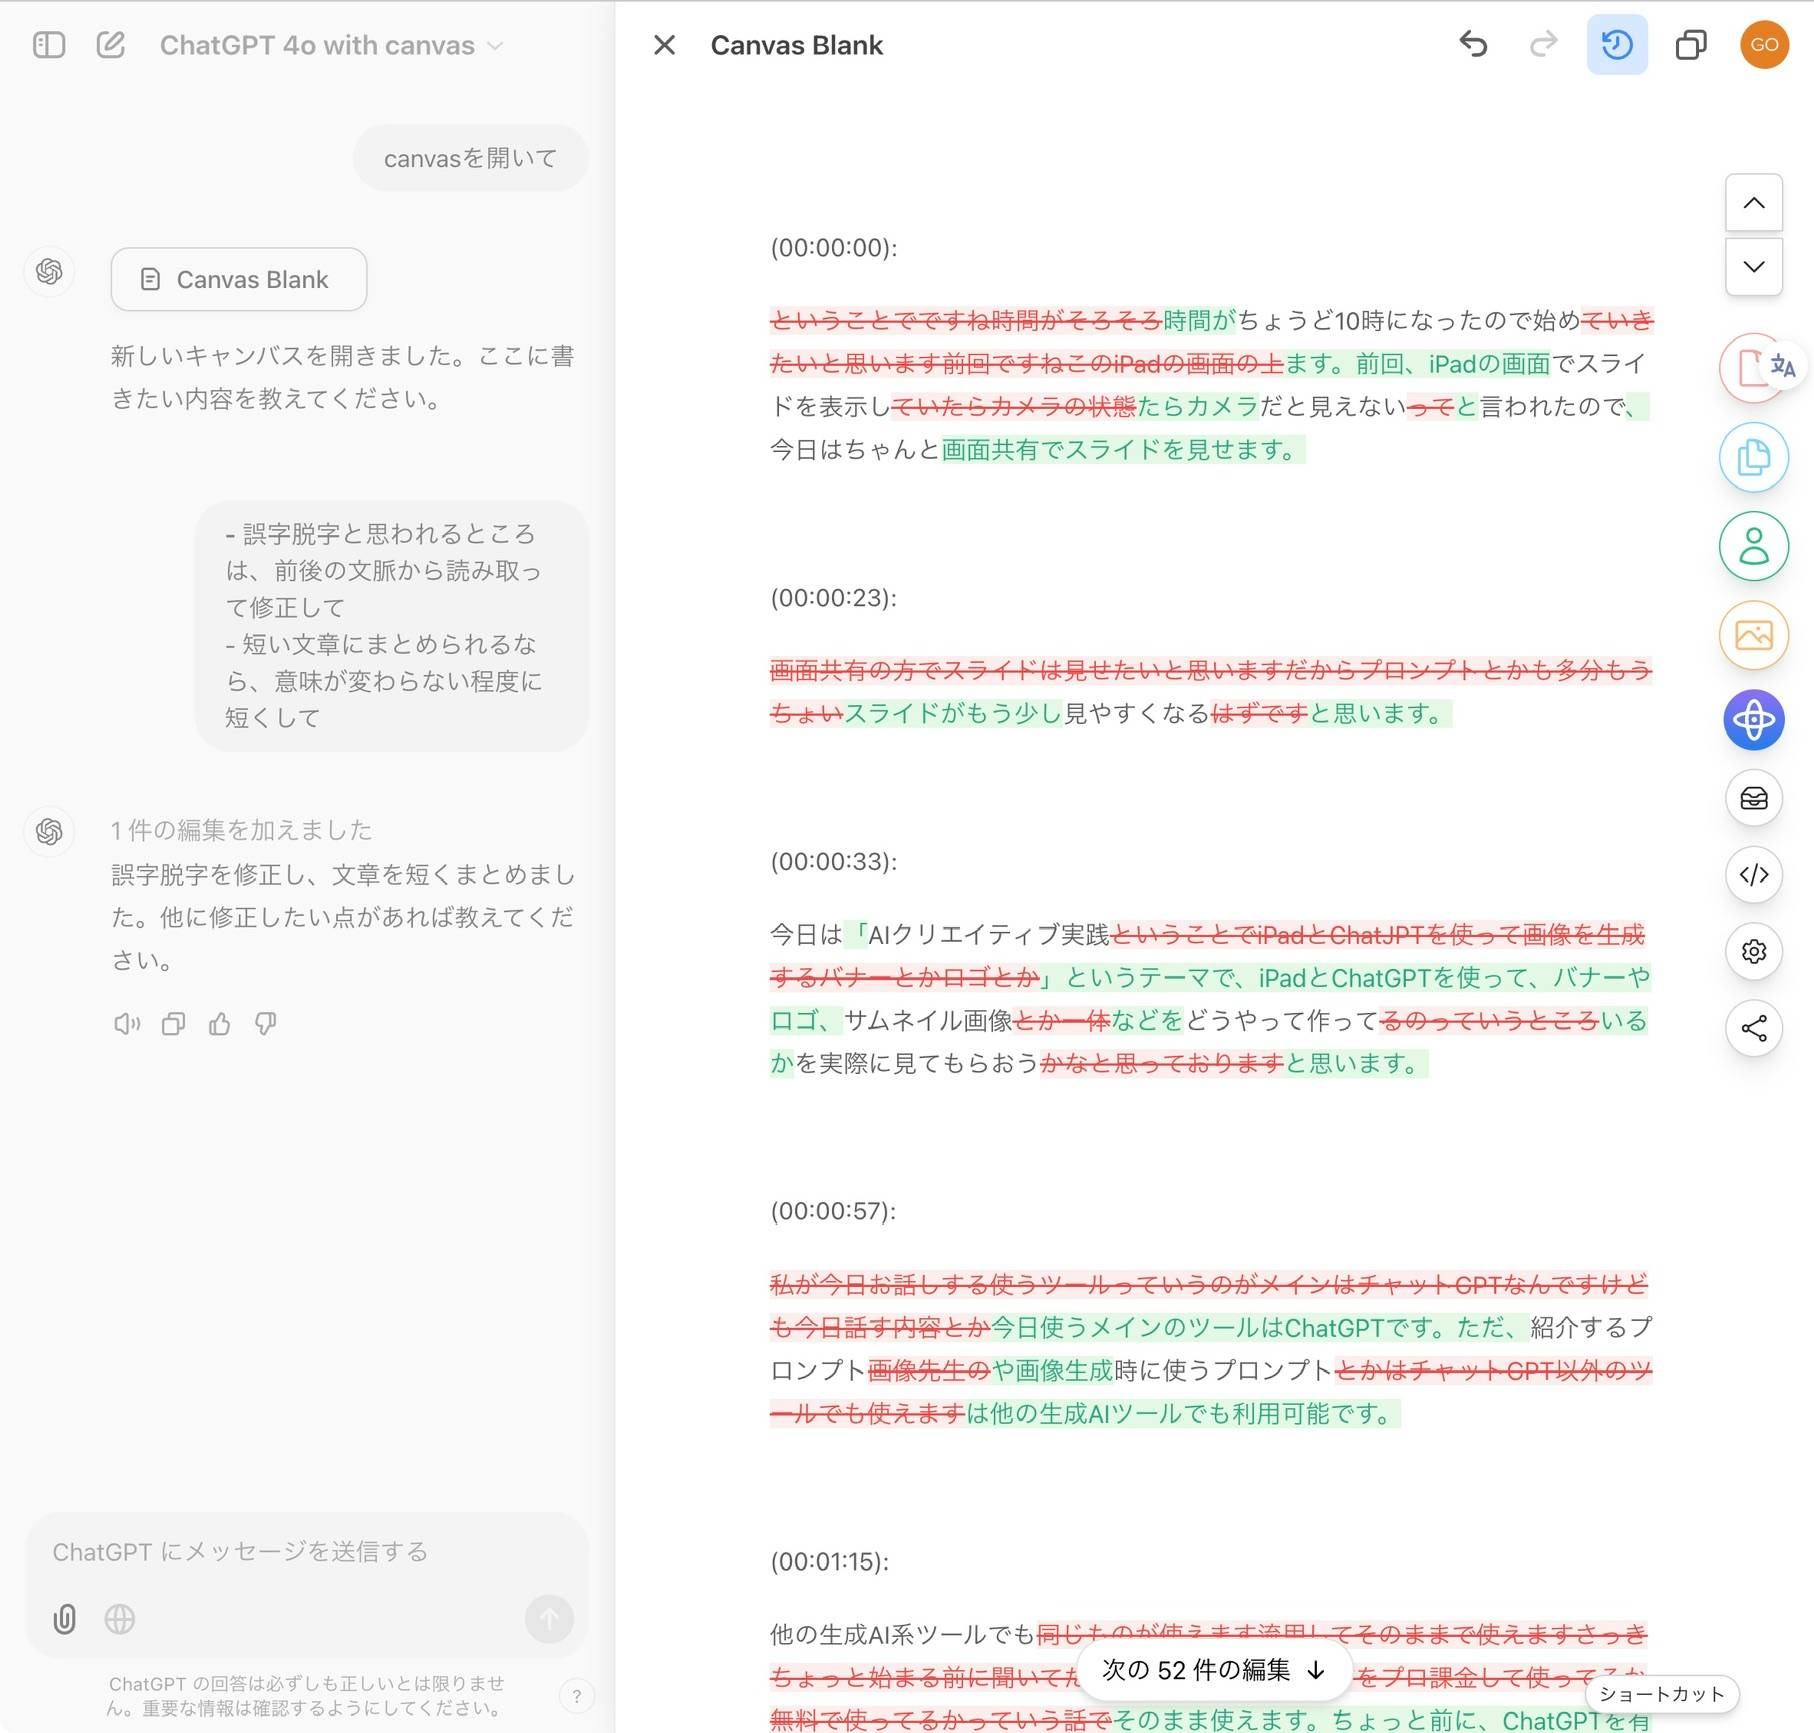Image resolution: width=1814 pixels, height=1733 pixels.
Task: Click the purple atom-style shortcut icon
Action: pyautogui.click(x=1753, y=720)
